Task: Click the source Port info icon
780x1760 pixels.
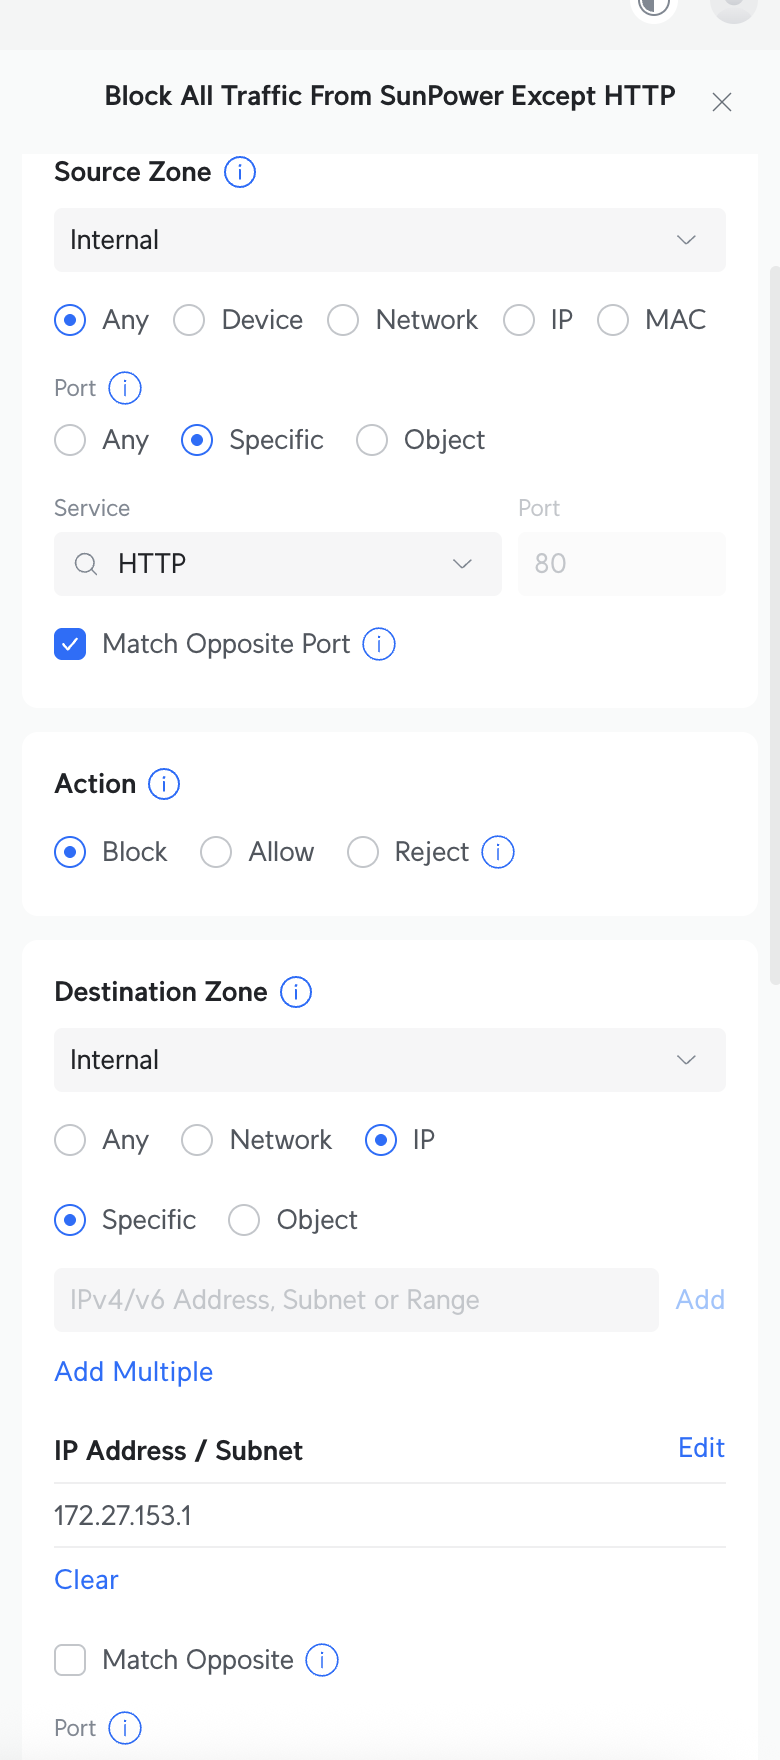Action: [125, 388]
